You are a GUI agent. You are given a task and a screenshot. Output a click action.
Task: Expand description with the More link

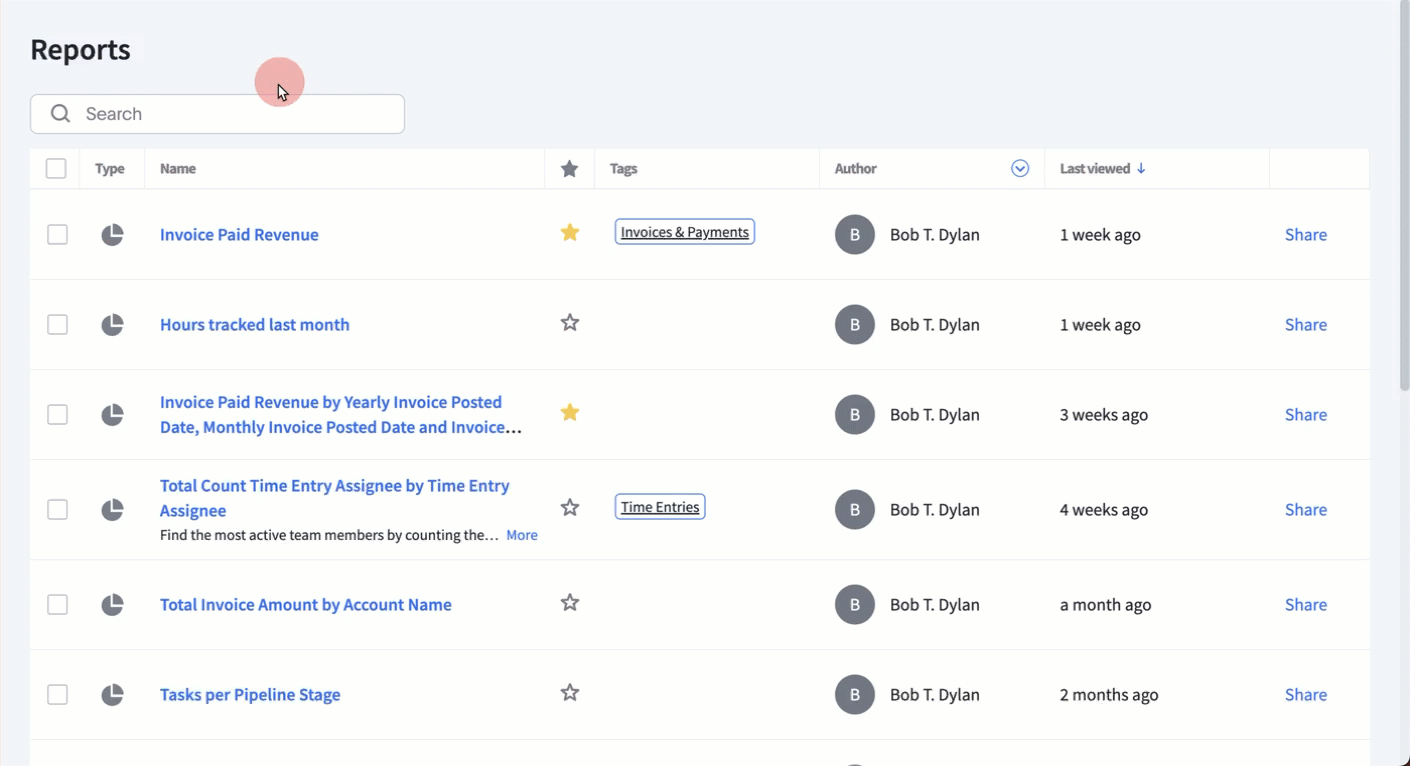point(521,536)
